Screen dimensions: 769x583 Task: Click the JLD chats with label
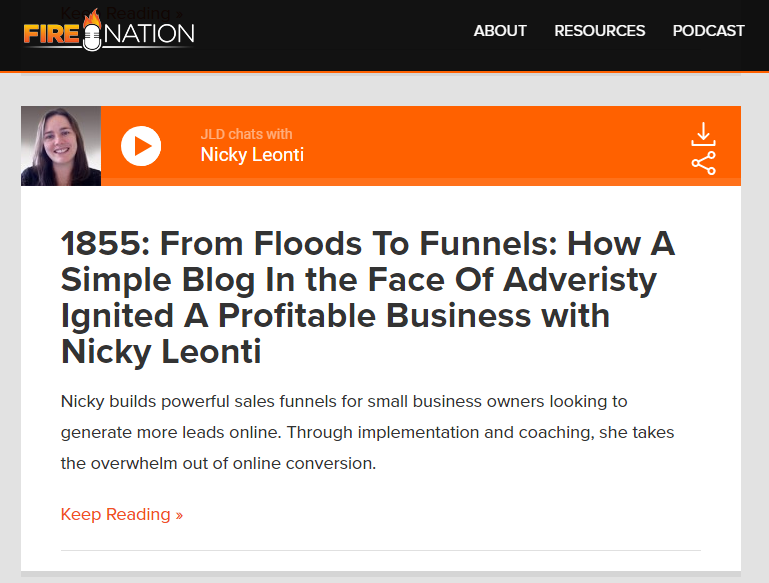pyautogui.click(x=246, y=134)
